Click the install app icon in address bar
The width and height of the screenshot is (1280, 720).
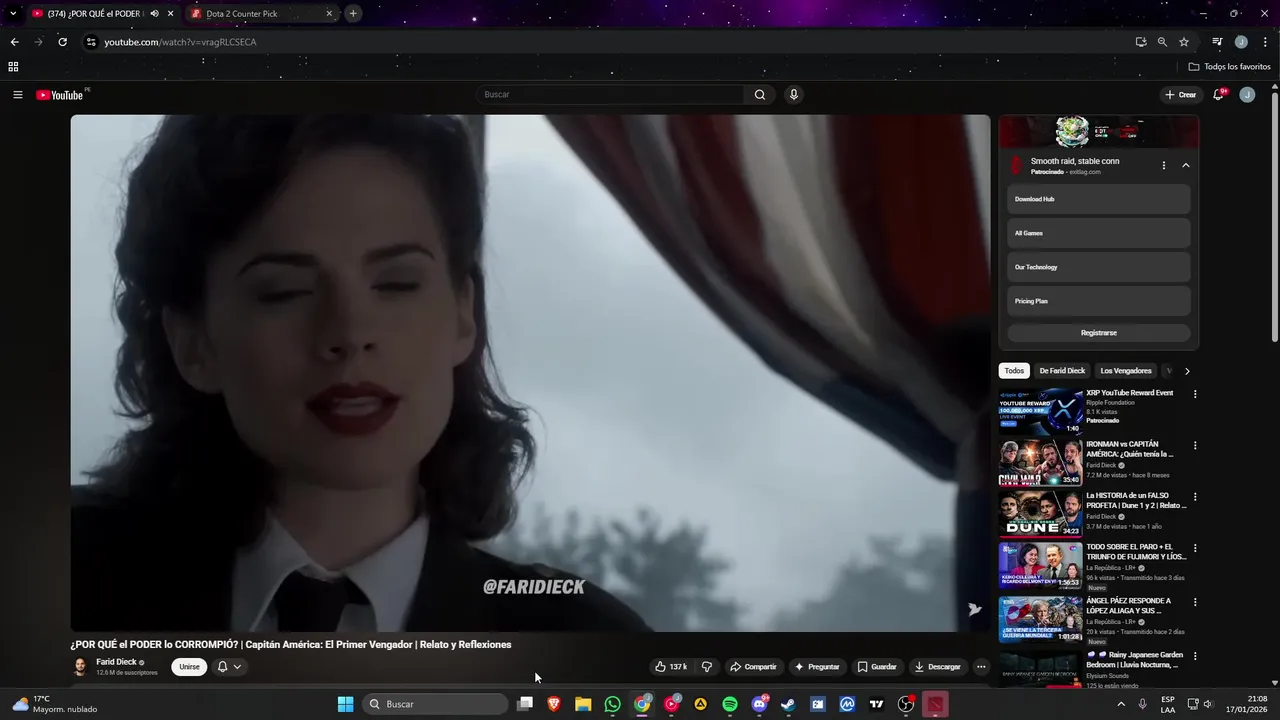(x=1141, y=42)
